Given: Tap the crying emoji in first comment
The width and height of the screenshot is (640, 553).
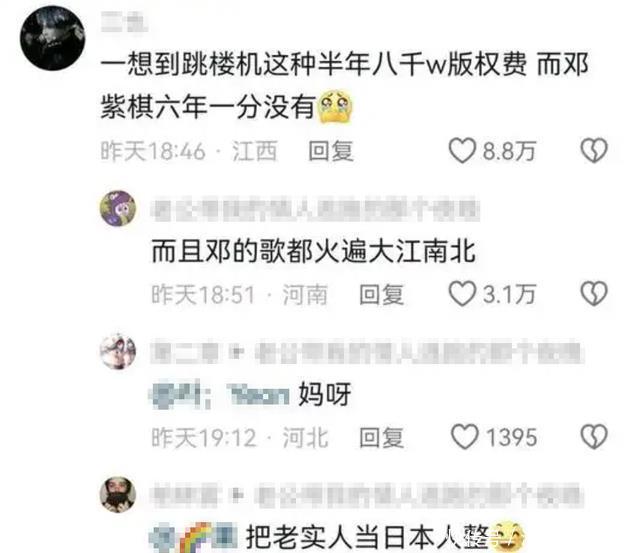Looking at the screenshot, I should click(336, 107).
